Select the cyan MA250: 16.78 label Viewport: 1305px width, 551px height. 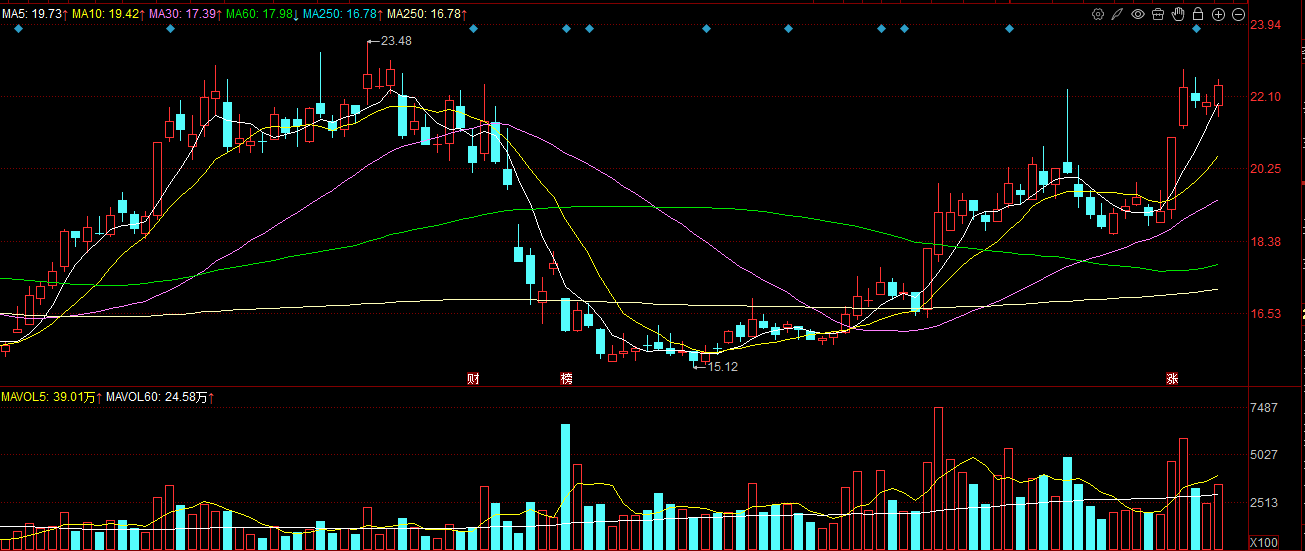[x=342, y=14]
